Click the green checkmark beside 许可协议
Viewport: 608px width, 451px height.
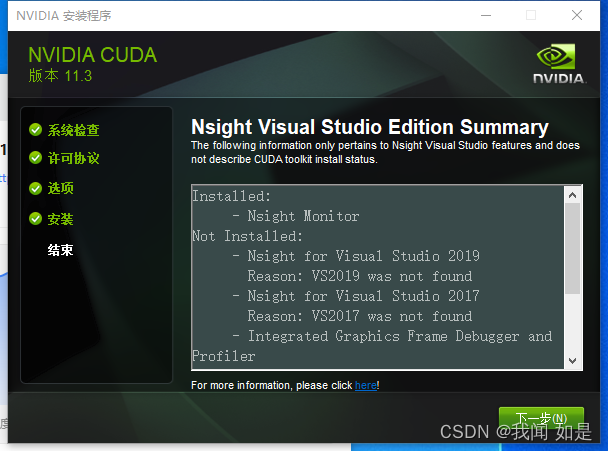coord(35,158)
